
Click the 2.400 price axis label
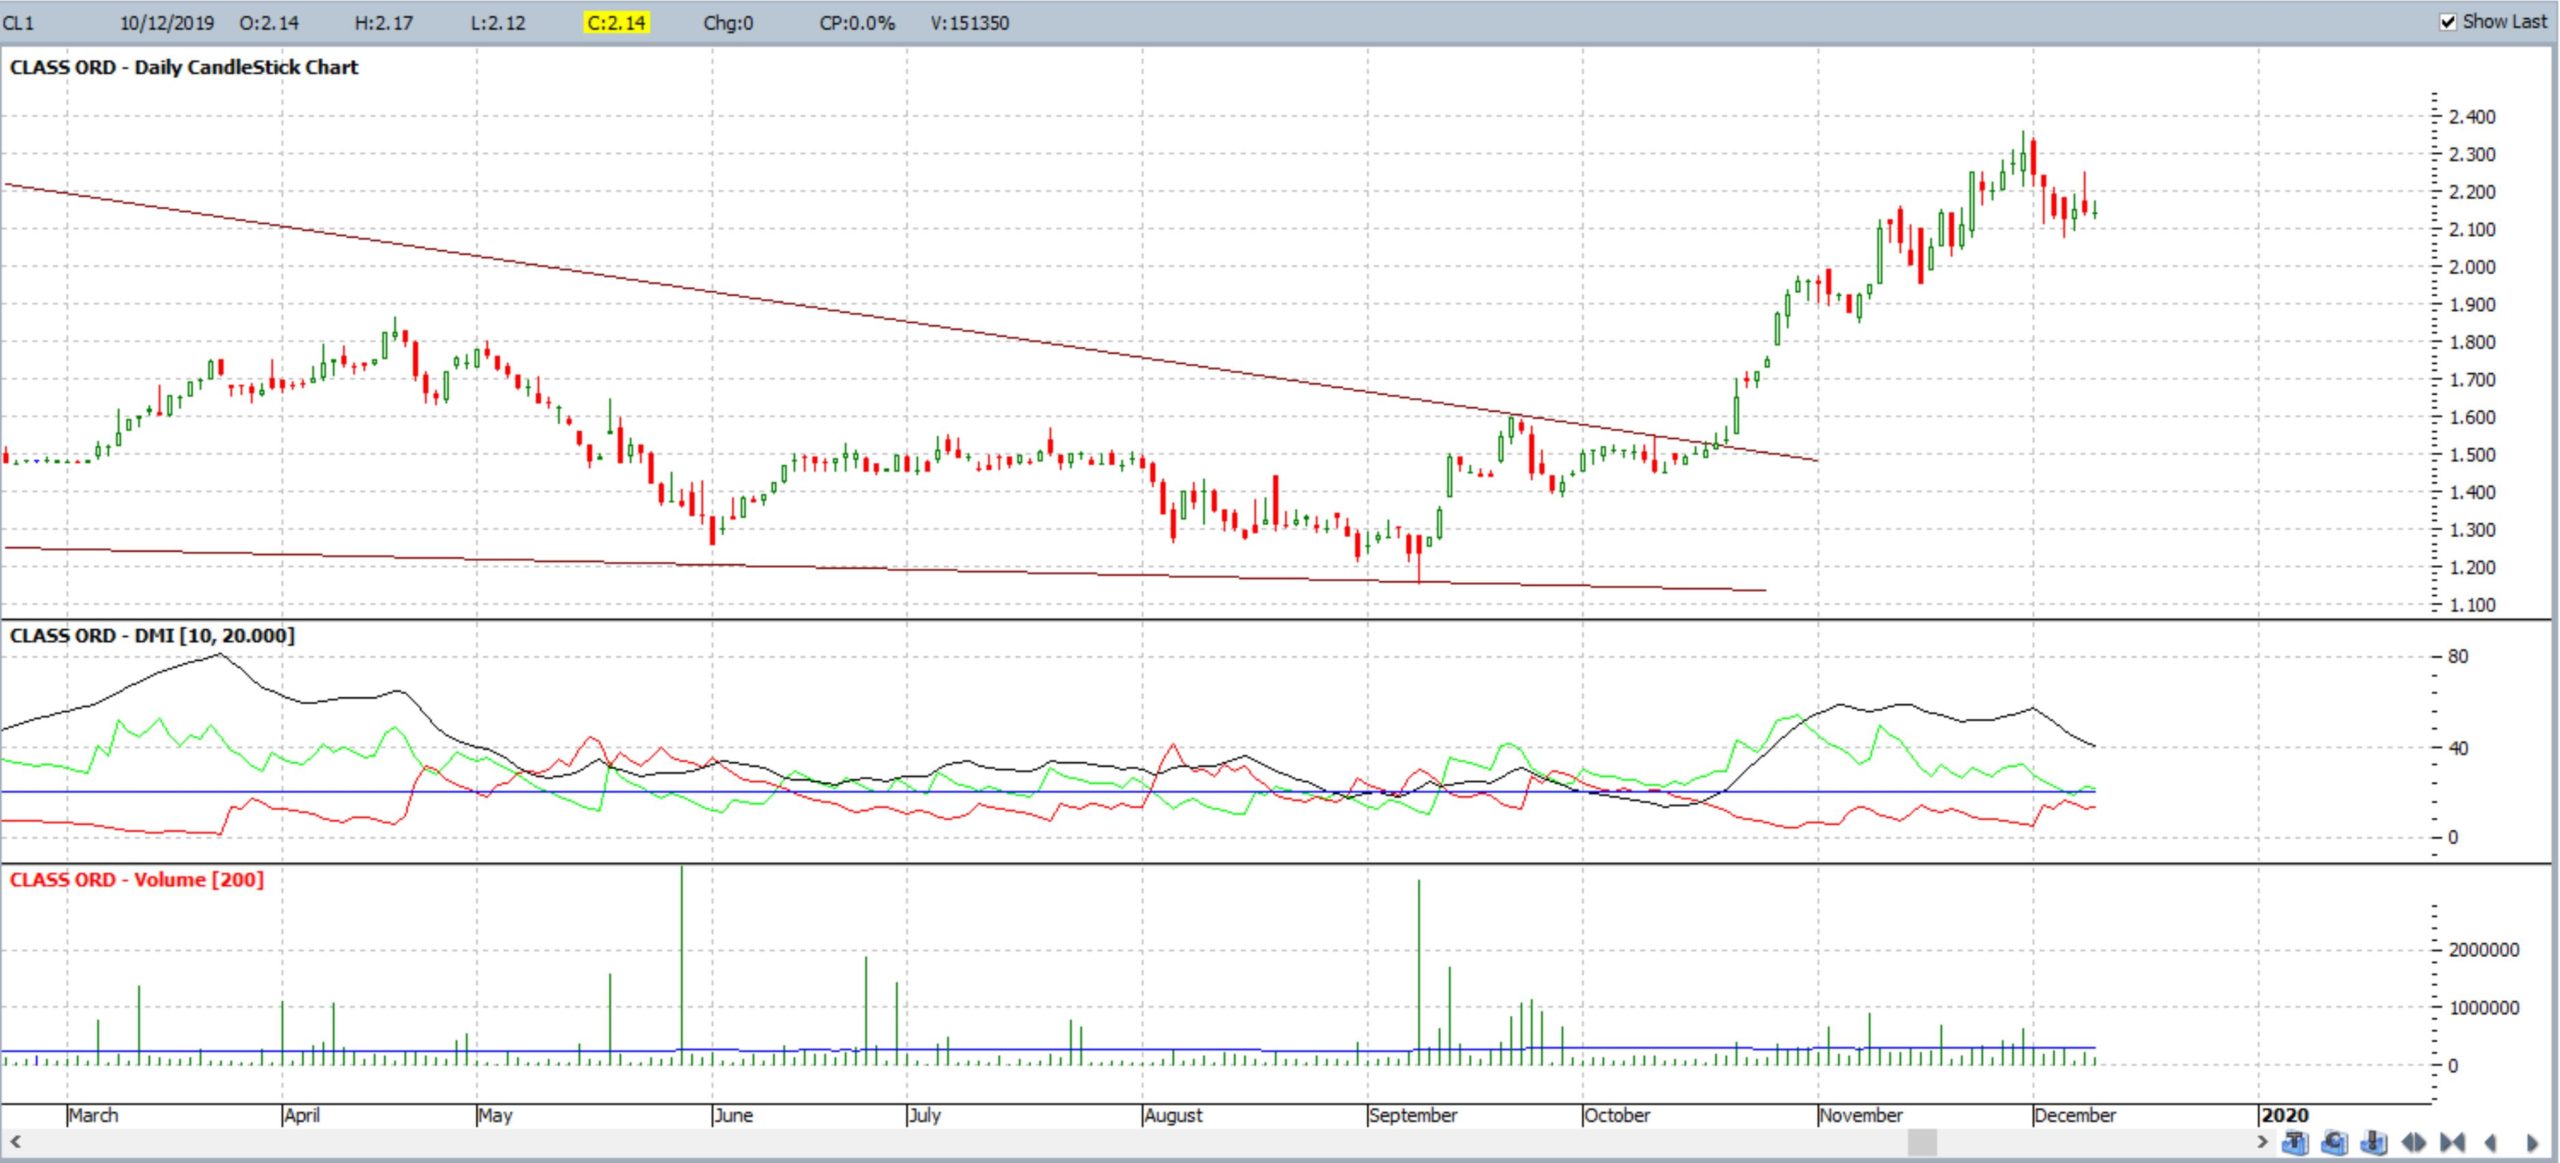[x=2472, y=116]
